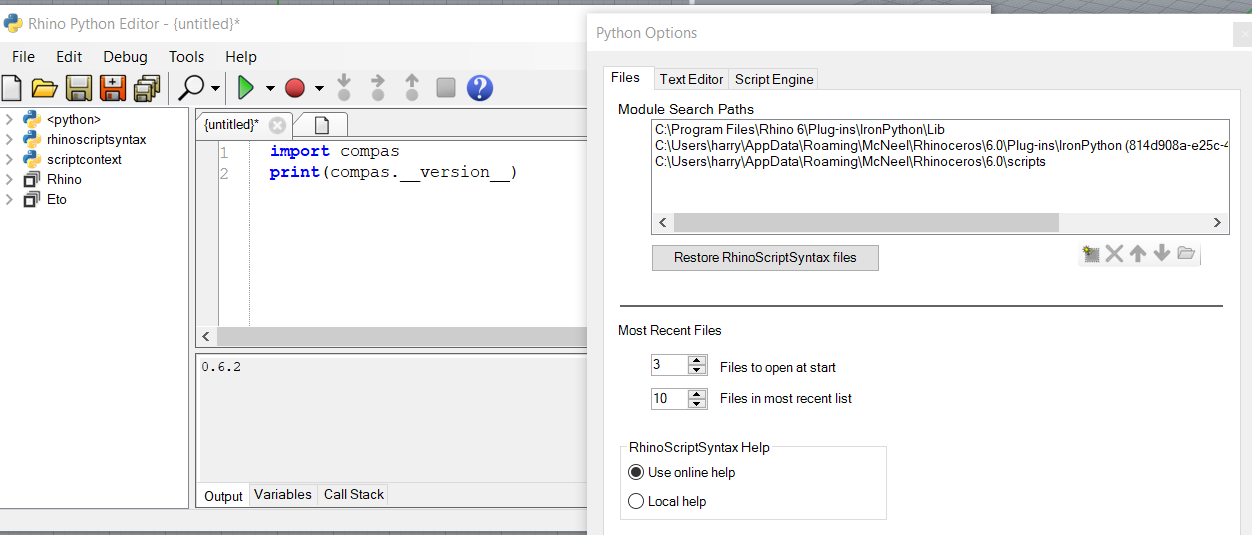
Task: Expand the <python> tree node
Action: (9, 119)
